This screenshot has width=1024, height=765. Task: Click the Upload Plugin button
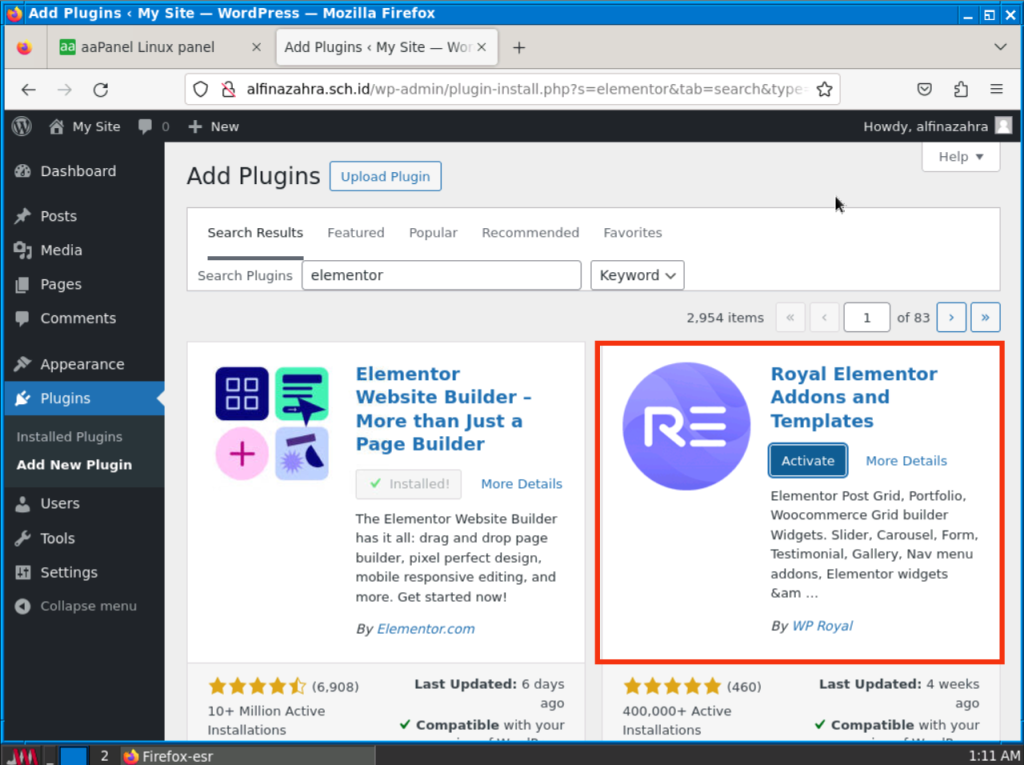385,176
